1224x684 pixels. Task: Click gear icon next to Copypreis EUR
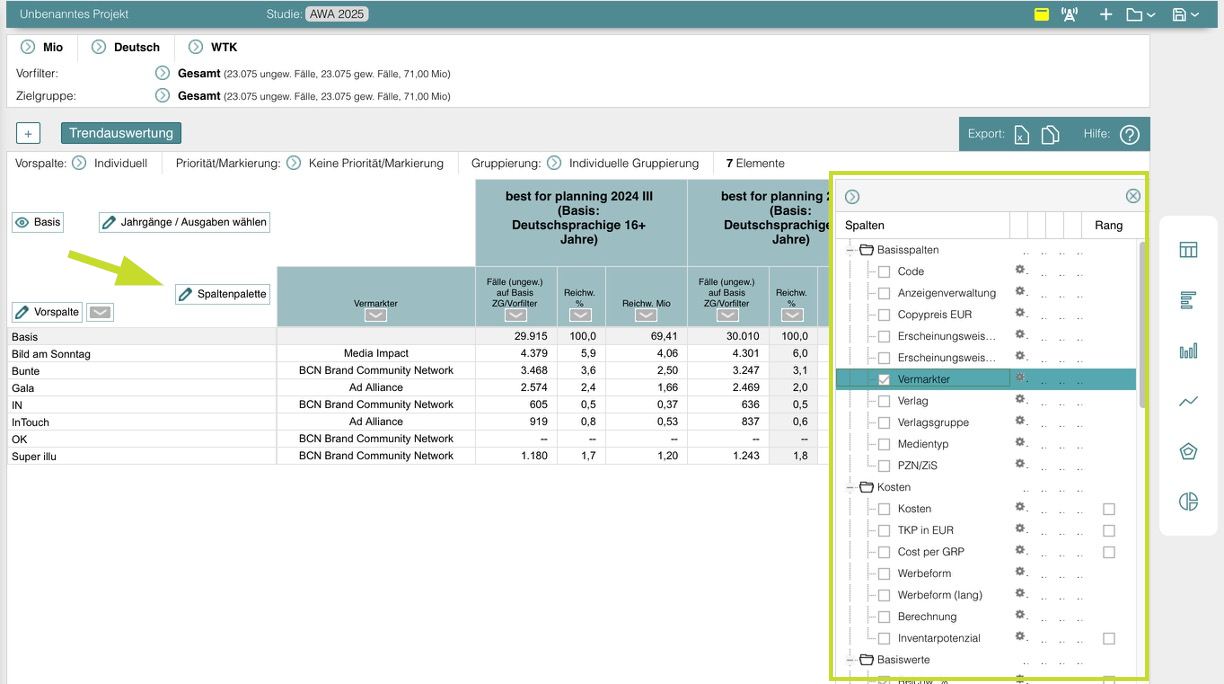(x=1020, y=313)
